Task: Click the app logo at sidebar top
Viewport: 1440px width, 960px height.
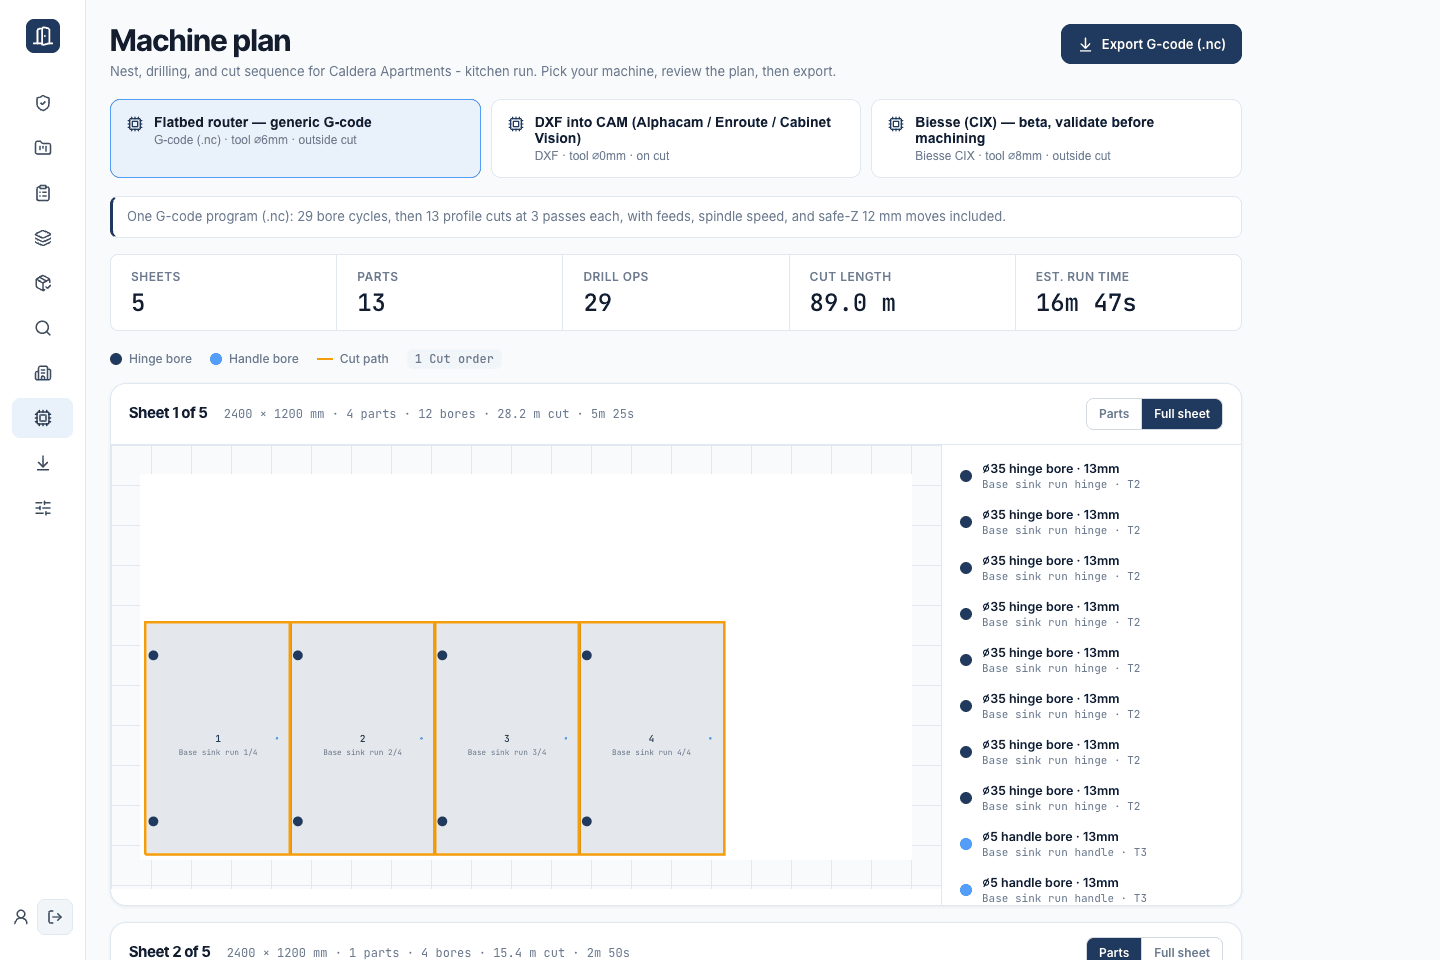Action: pos(43,36)
